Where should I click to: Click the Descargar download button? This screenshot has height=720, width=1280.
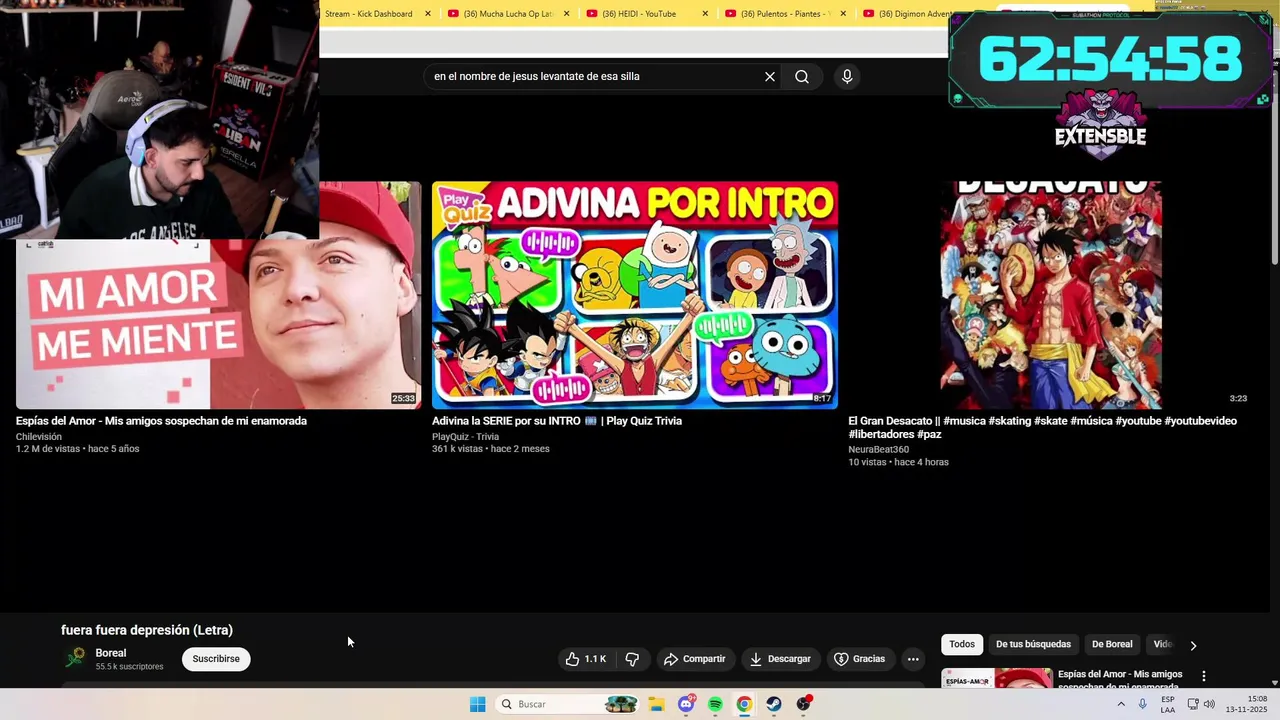point(780,659)
